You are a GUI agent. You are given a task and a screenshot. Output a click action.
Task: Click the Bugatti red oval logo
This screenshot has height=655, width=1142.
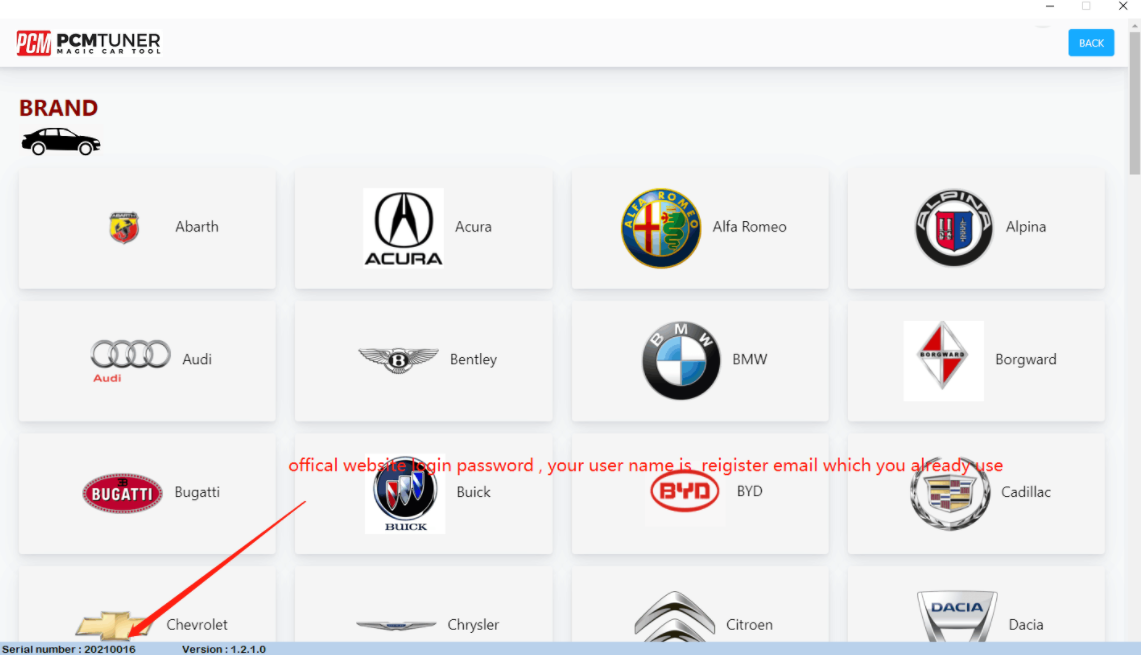(x=122, y=493)
